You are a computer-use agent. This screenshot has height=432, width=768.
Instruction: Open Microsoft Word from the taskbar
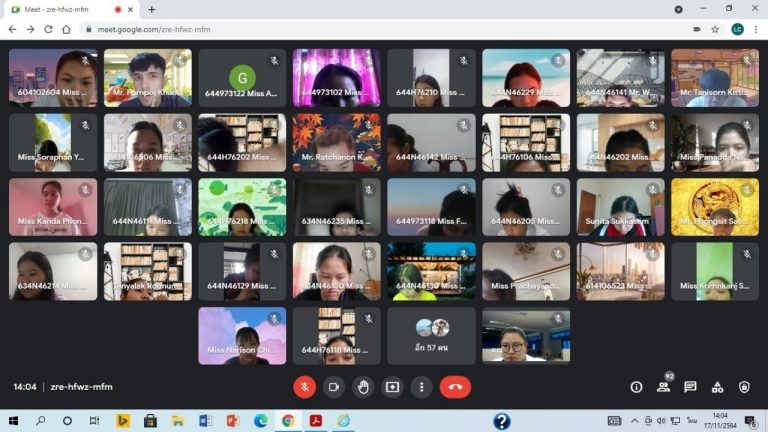(205, 421)
